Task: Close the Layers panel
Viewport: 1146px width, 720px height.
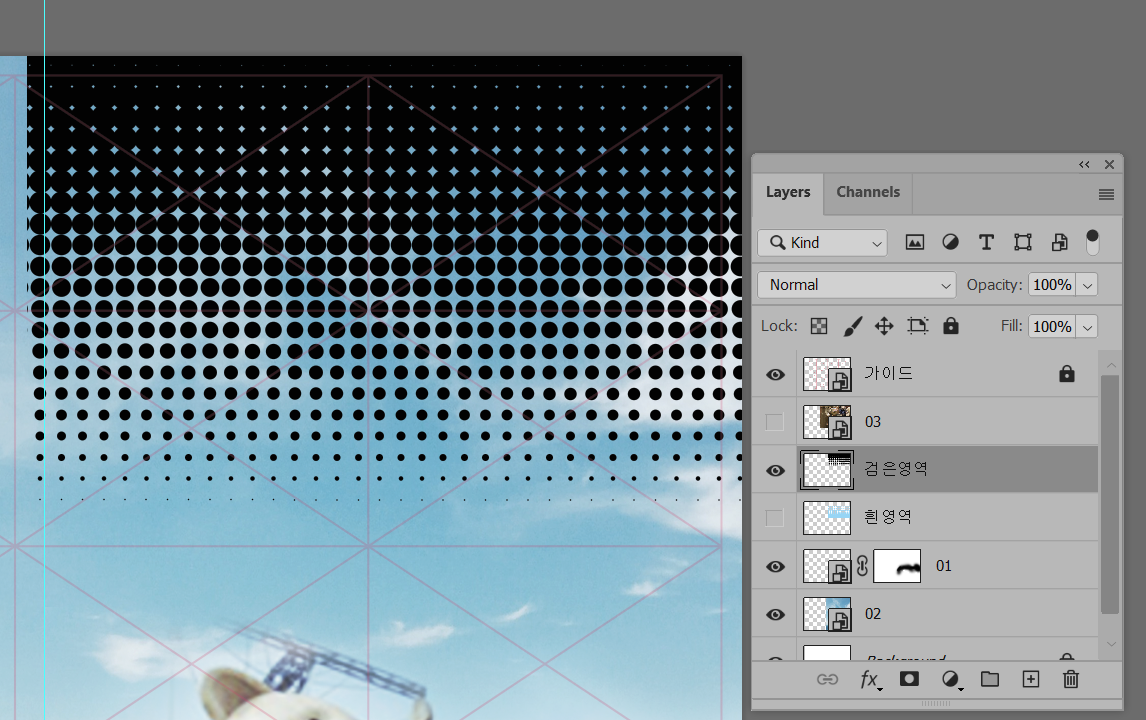Action: point(1109,164)
